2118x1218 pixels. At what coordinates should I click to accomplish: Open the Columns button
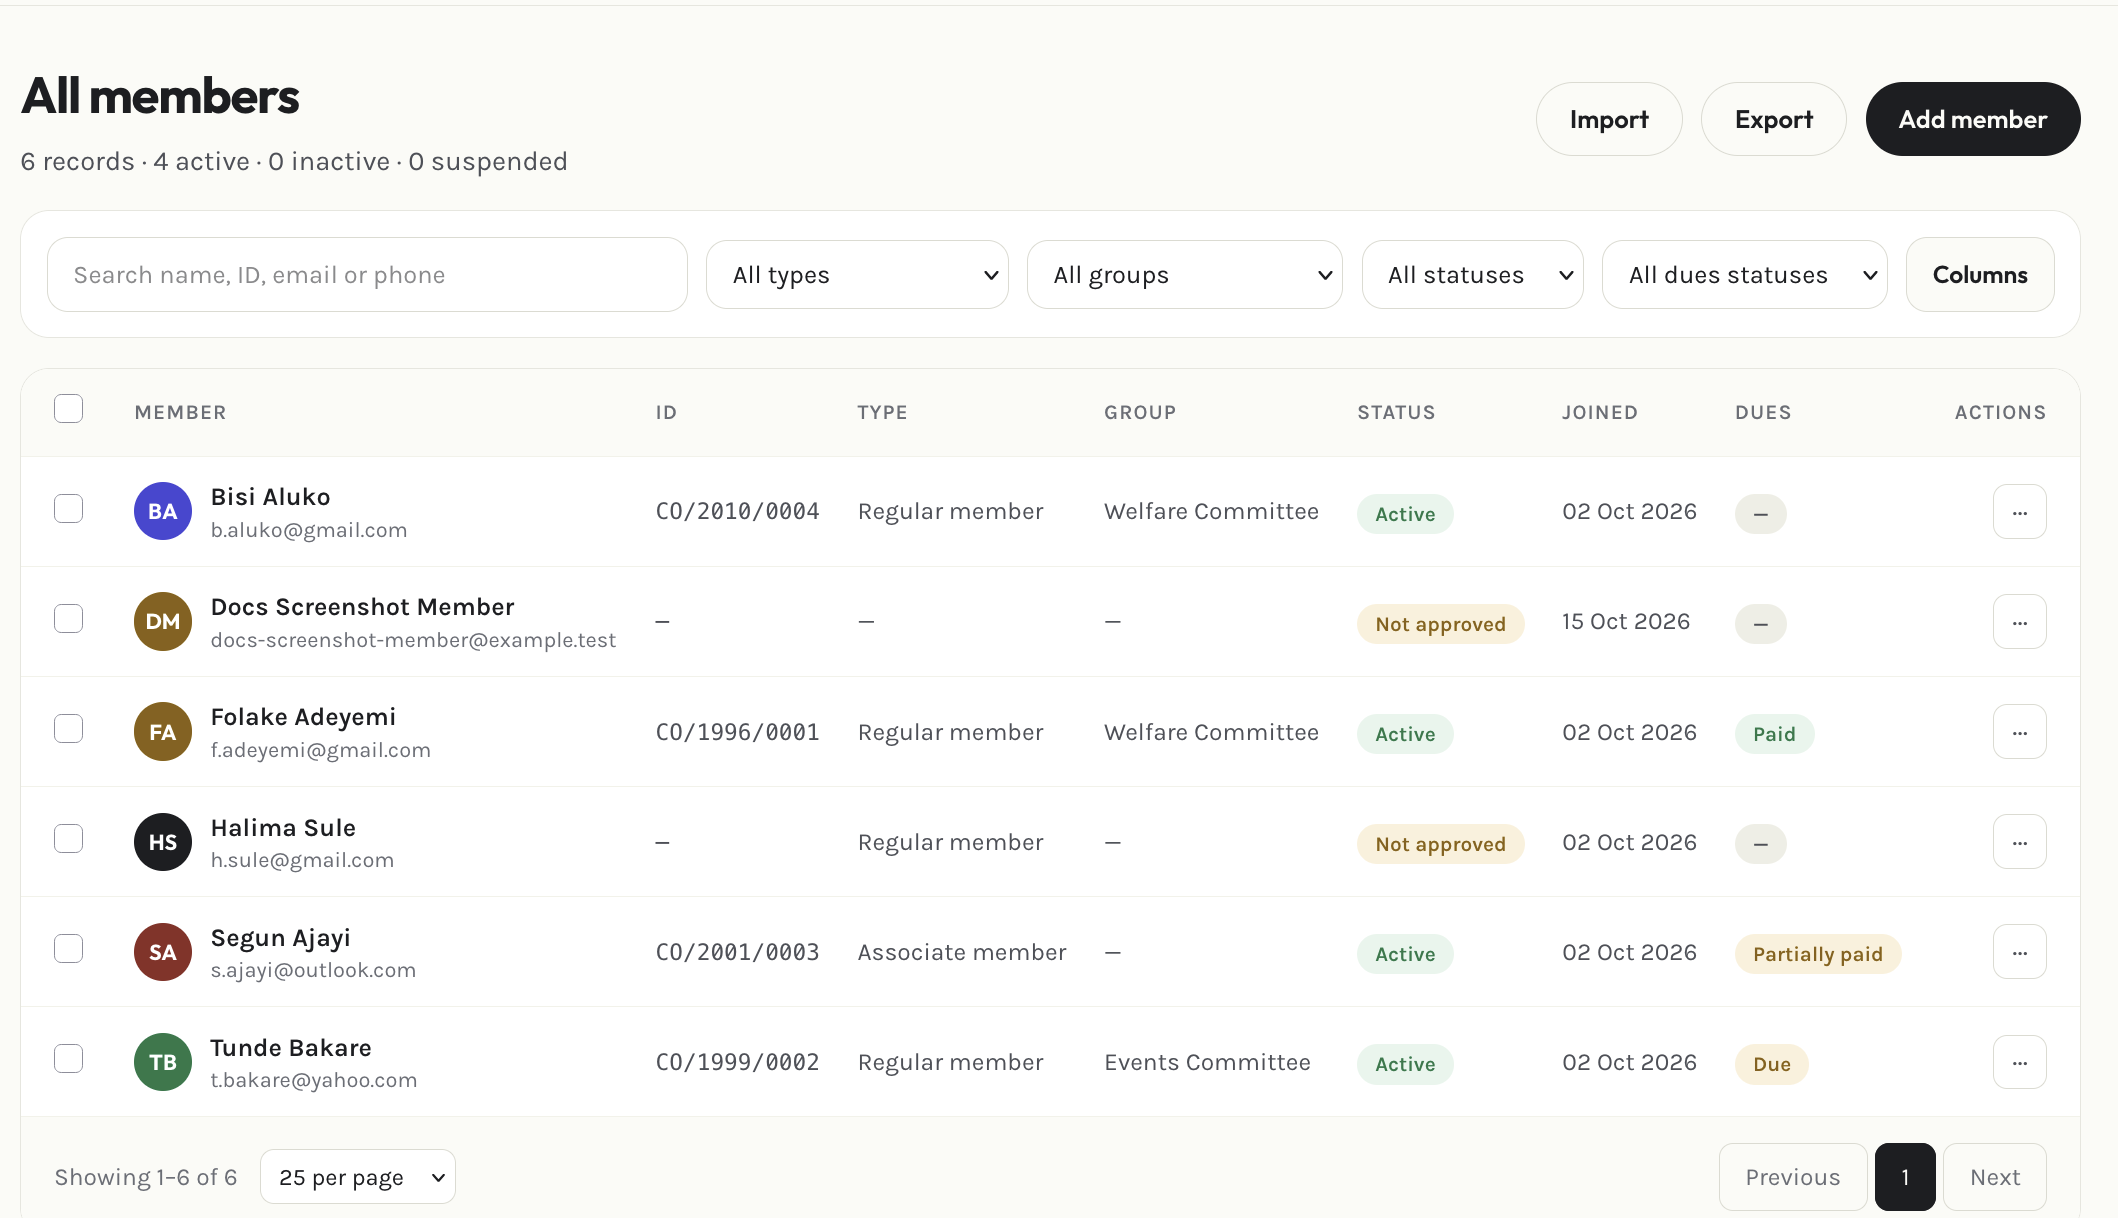[1980, 275]
